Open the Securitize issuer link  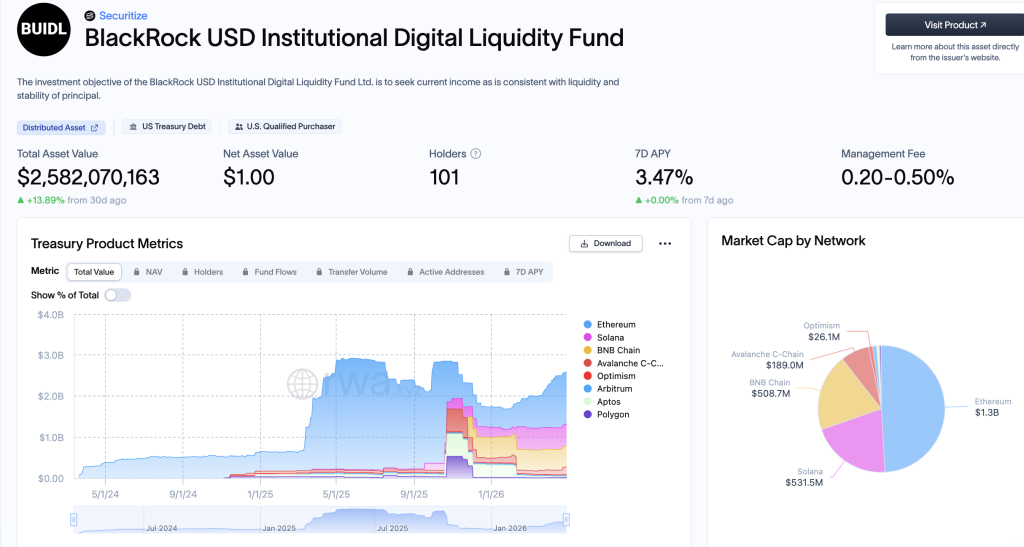[x=123, y=16]
